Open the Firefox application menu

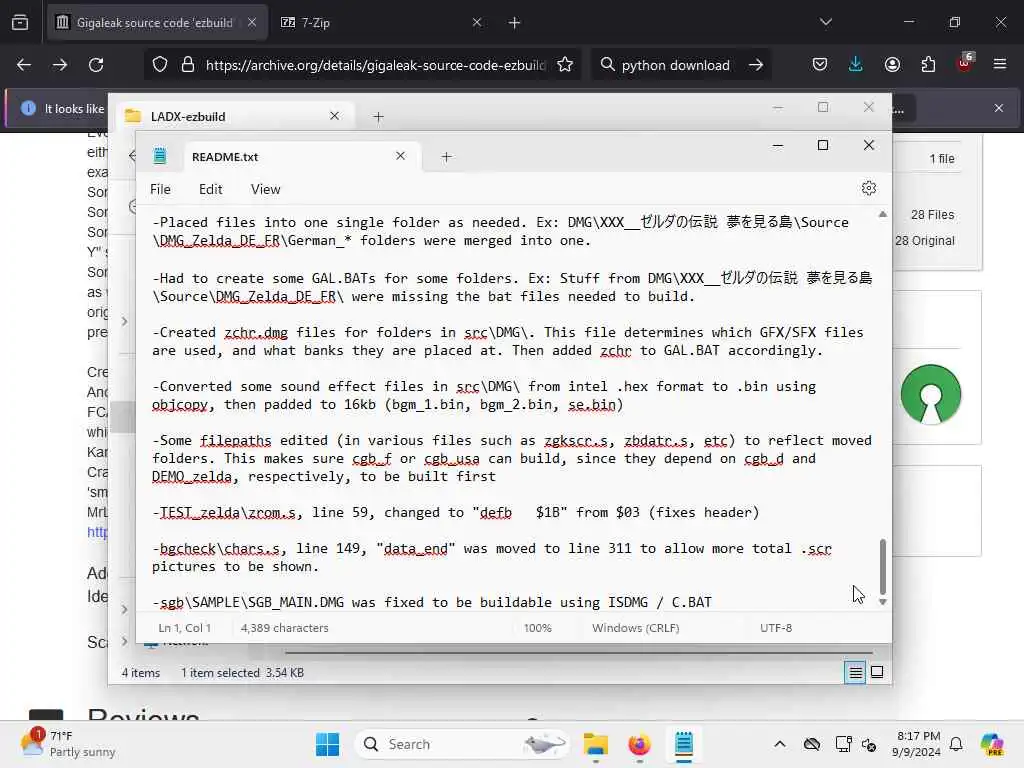(x=1000, y=64)
